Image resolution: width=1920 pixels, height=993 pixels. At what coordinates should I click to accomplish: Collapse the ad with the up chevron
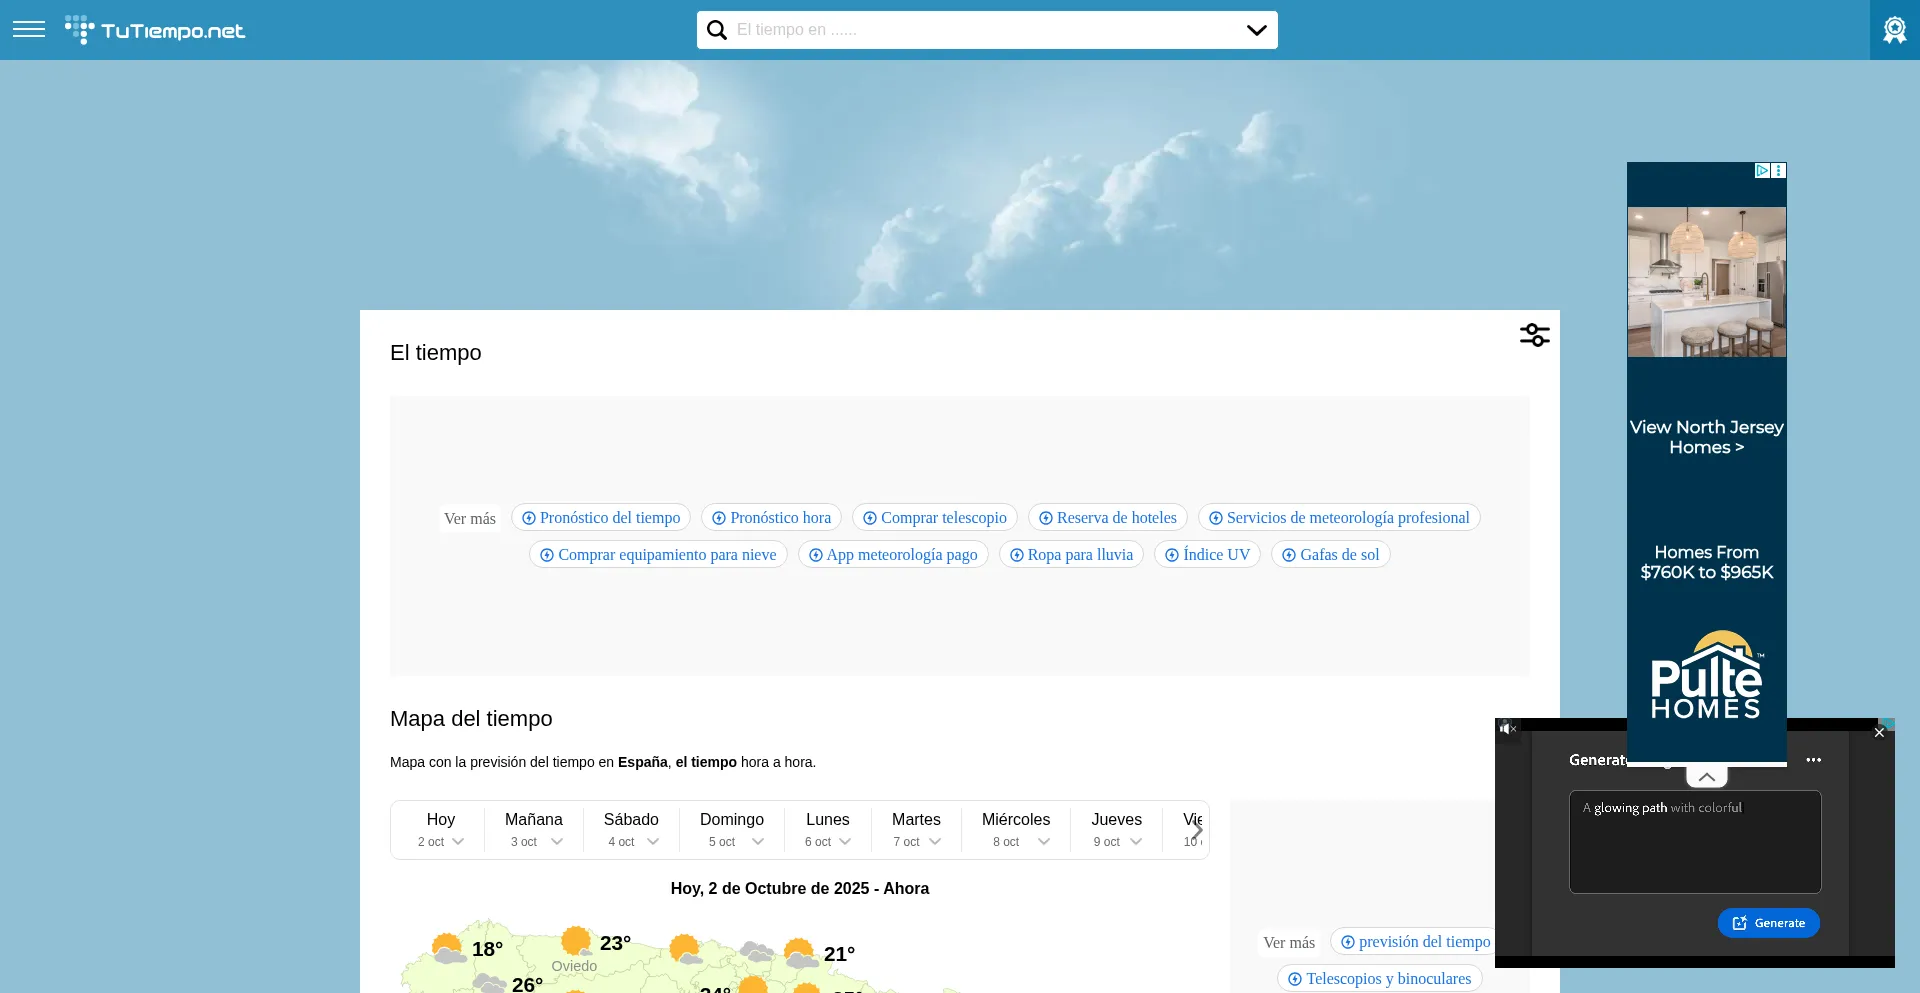pyautogui.click(x=1706, y=777)
